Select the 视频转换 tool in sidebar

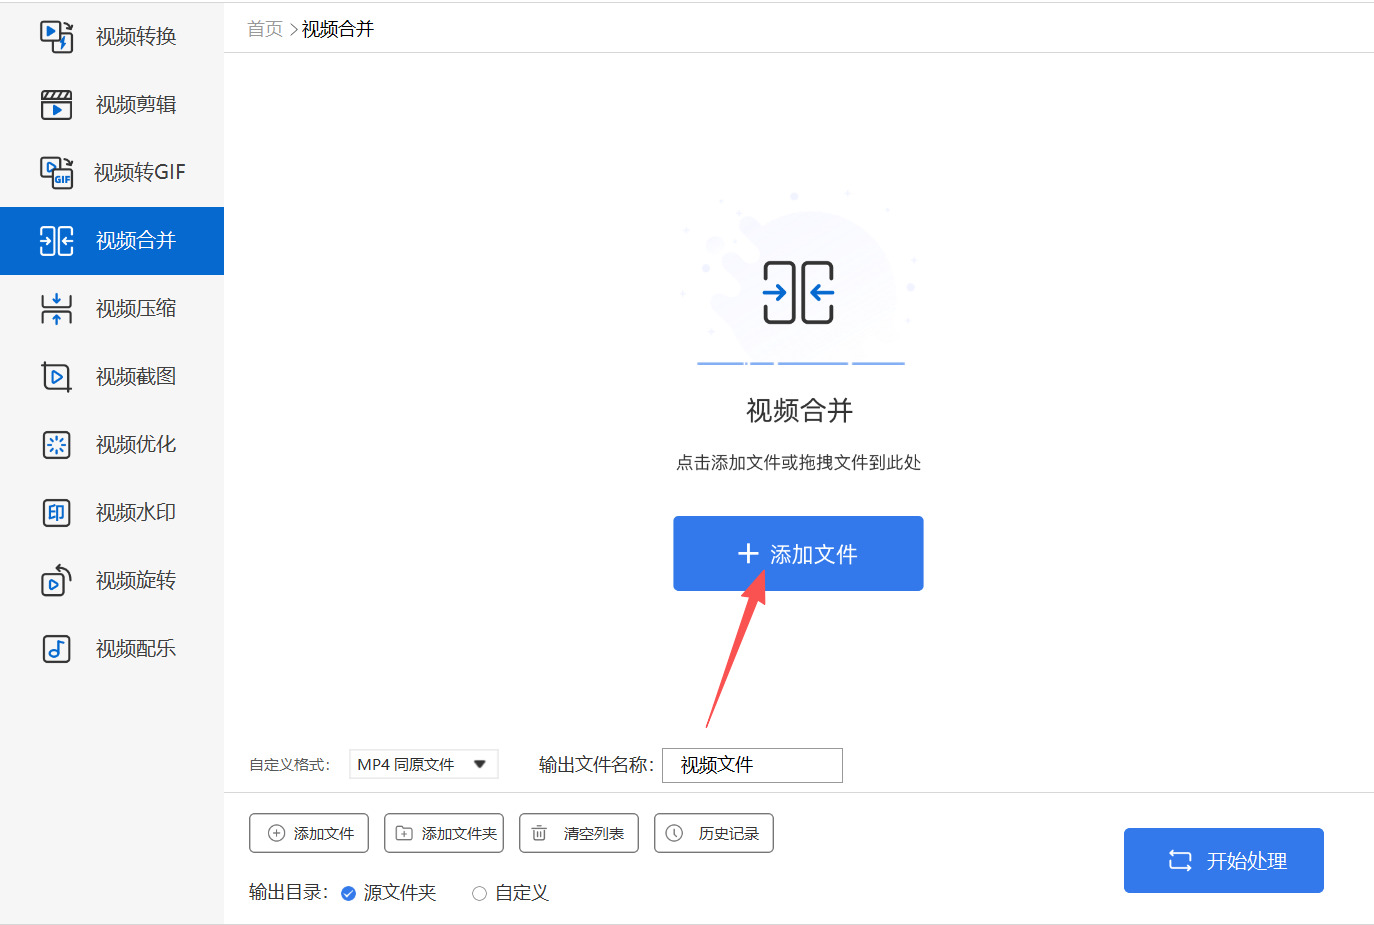112,36
